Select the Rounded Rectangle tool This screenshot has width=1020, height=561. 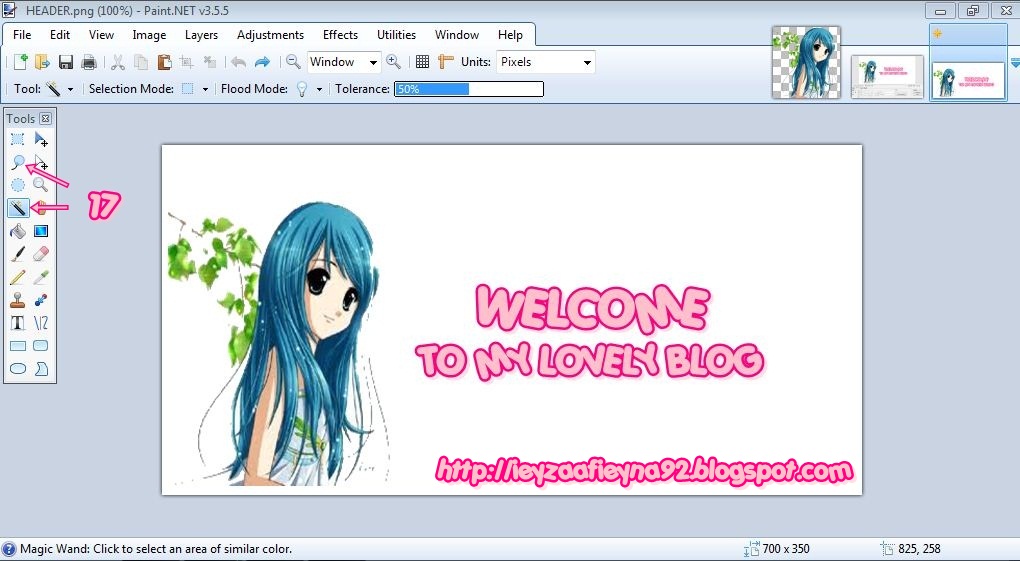click(x=41, y=346)
